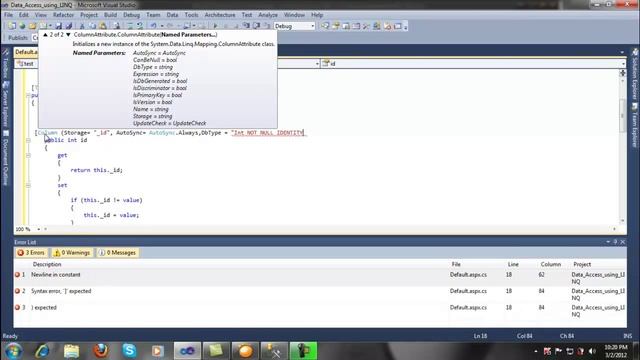Toggle the 0 Warnings filter button

tap(72, 253)
